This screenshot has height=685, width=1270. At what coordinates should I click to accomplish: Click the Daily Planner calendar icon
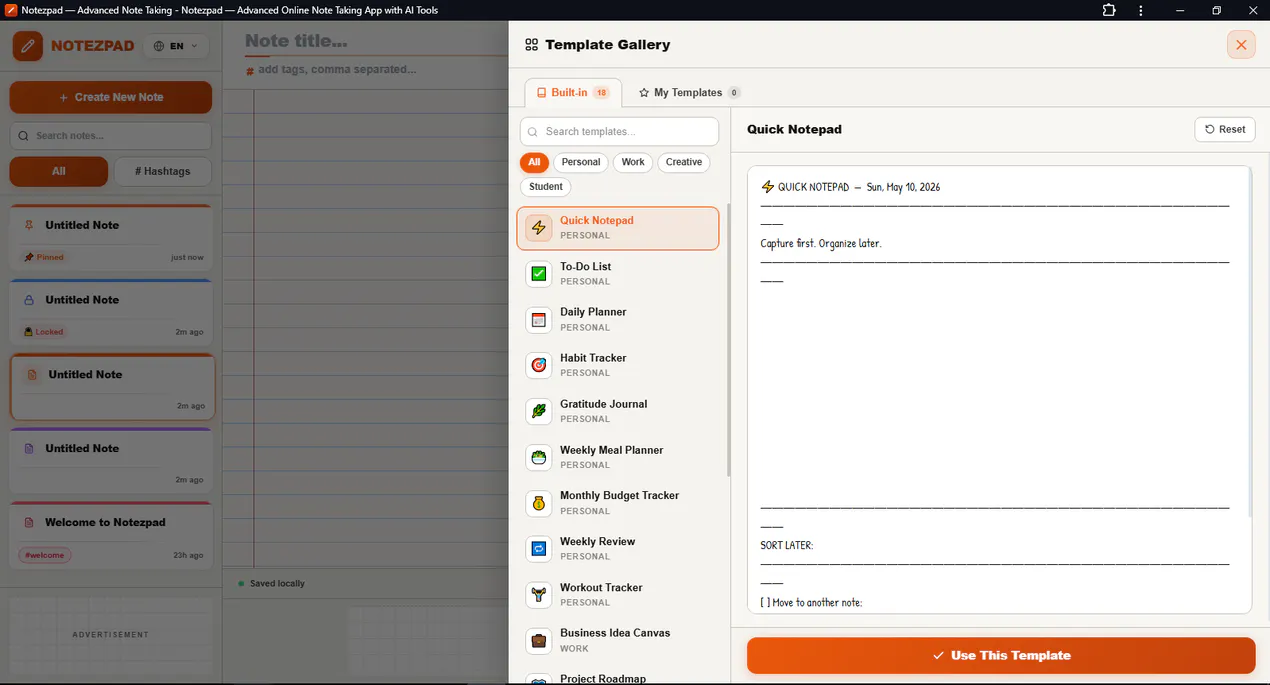pyautogui.click(x=539, y=320)
